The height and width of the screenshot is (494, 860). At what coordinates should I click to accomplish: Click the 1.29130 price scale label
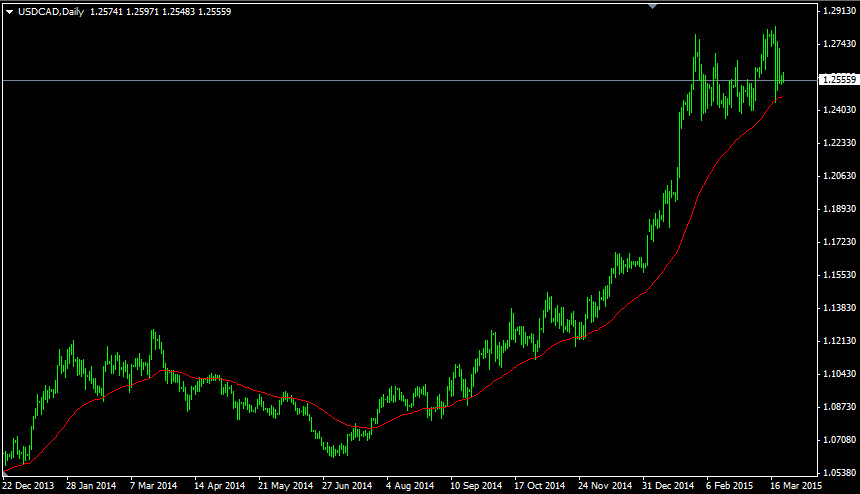(x=840, y=10)
